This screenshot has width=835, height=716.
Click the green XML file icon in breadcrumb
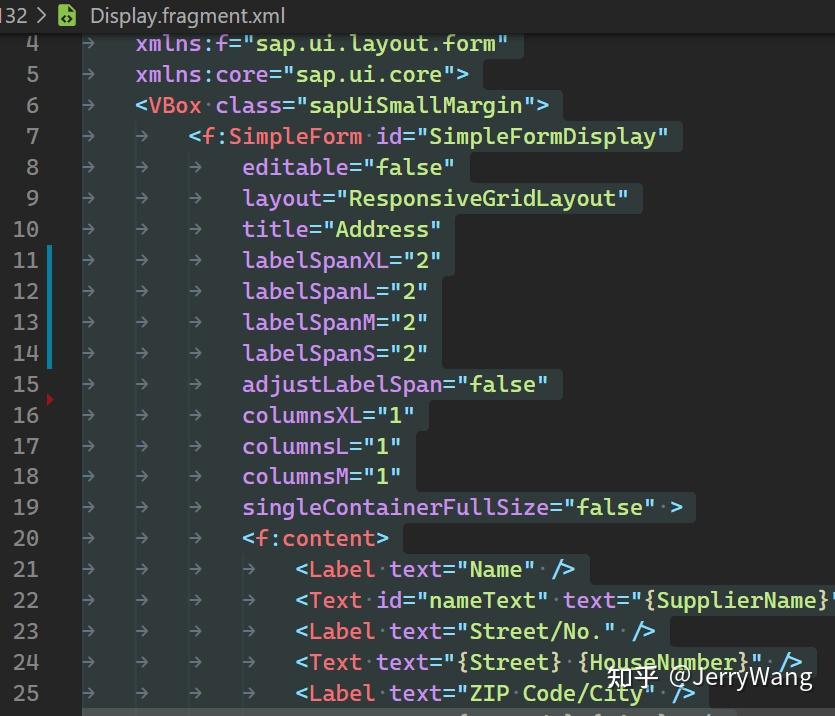tap(66, 15)
